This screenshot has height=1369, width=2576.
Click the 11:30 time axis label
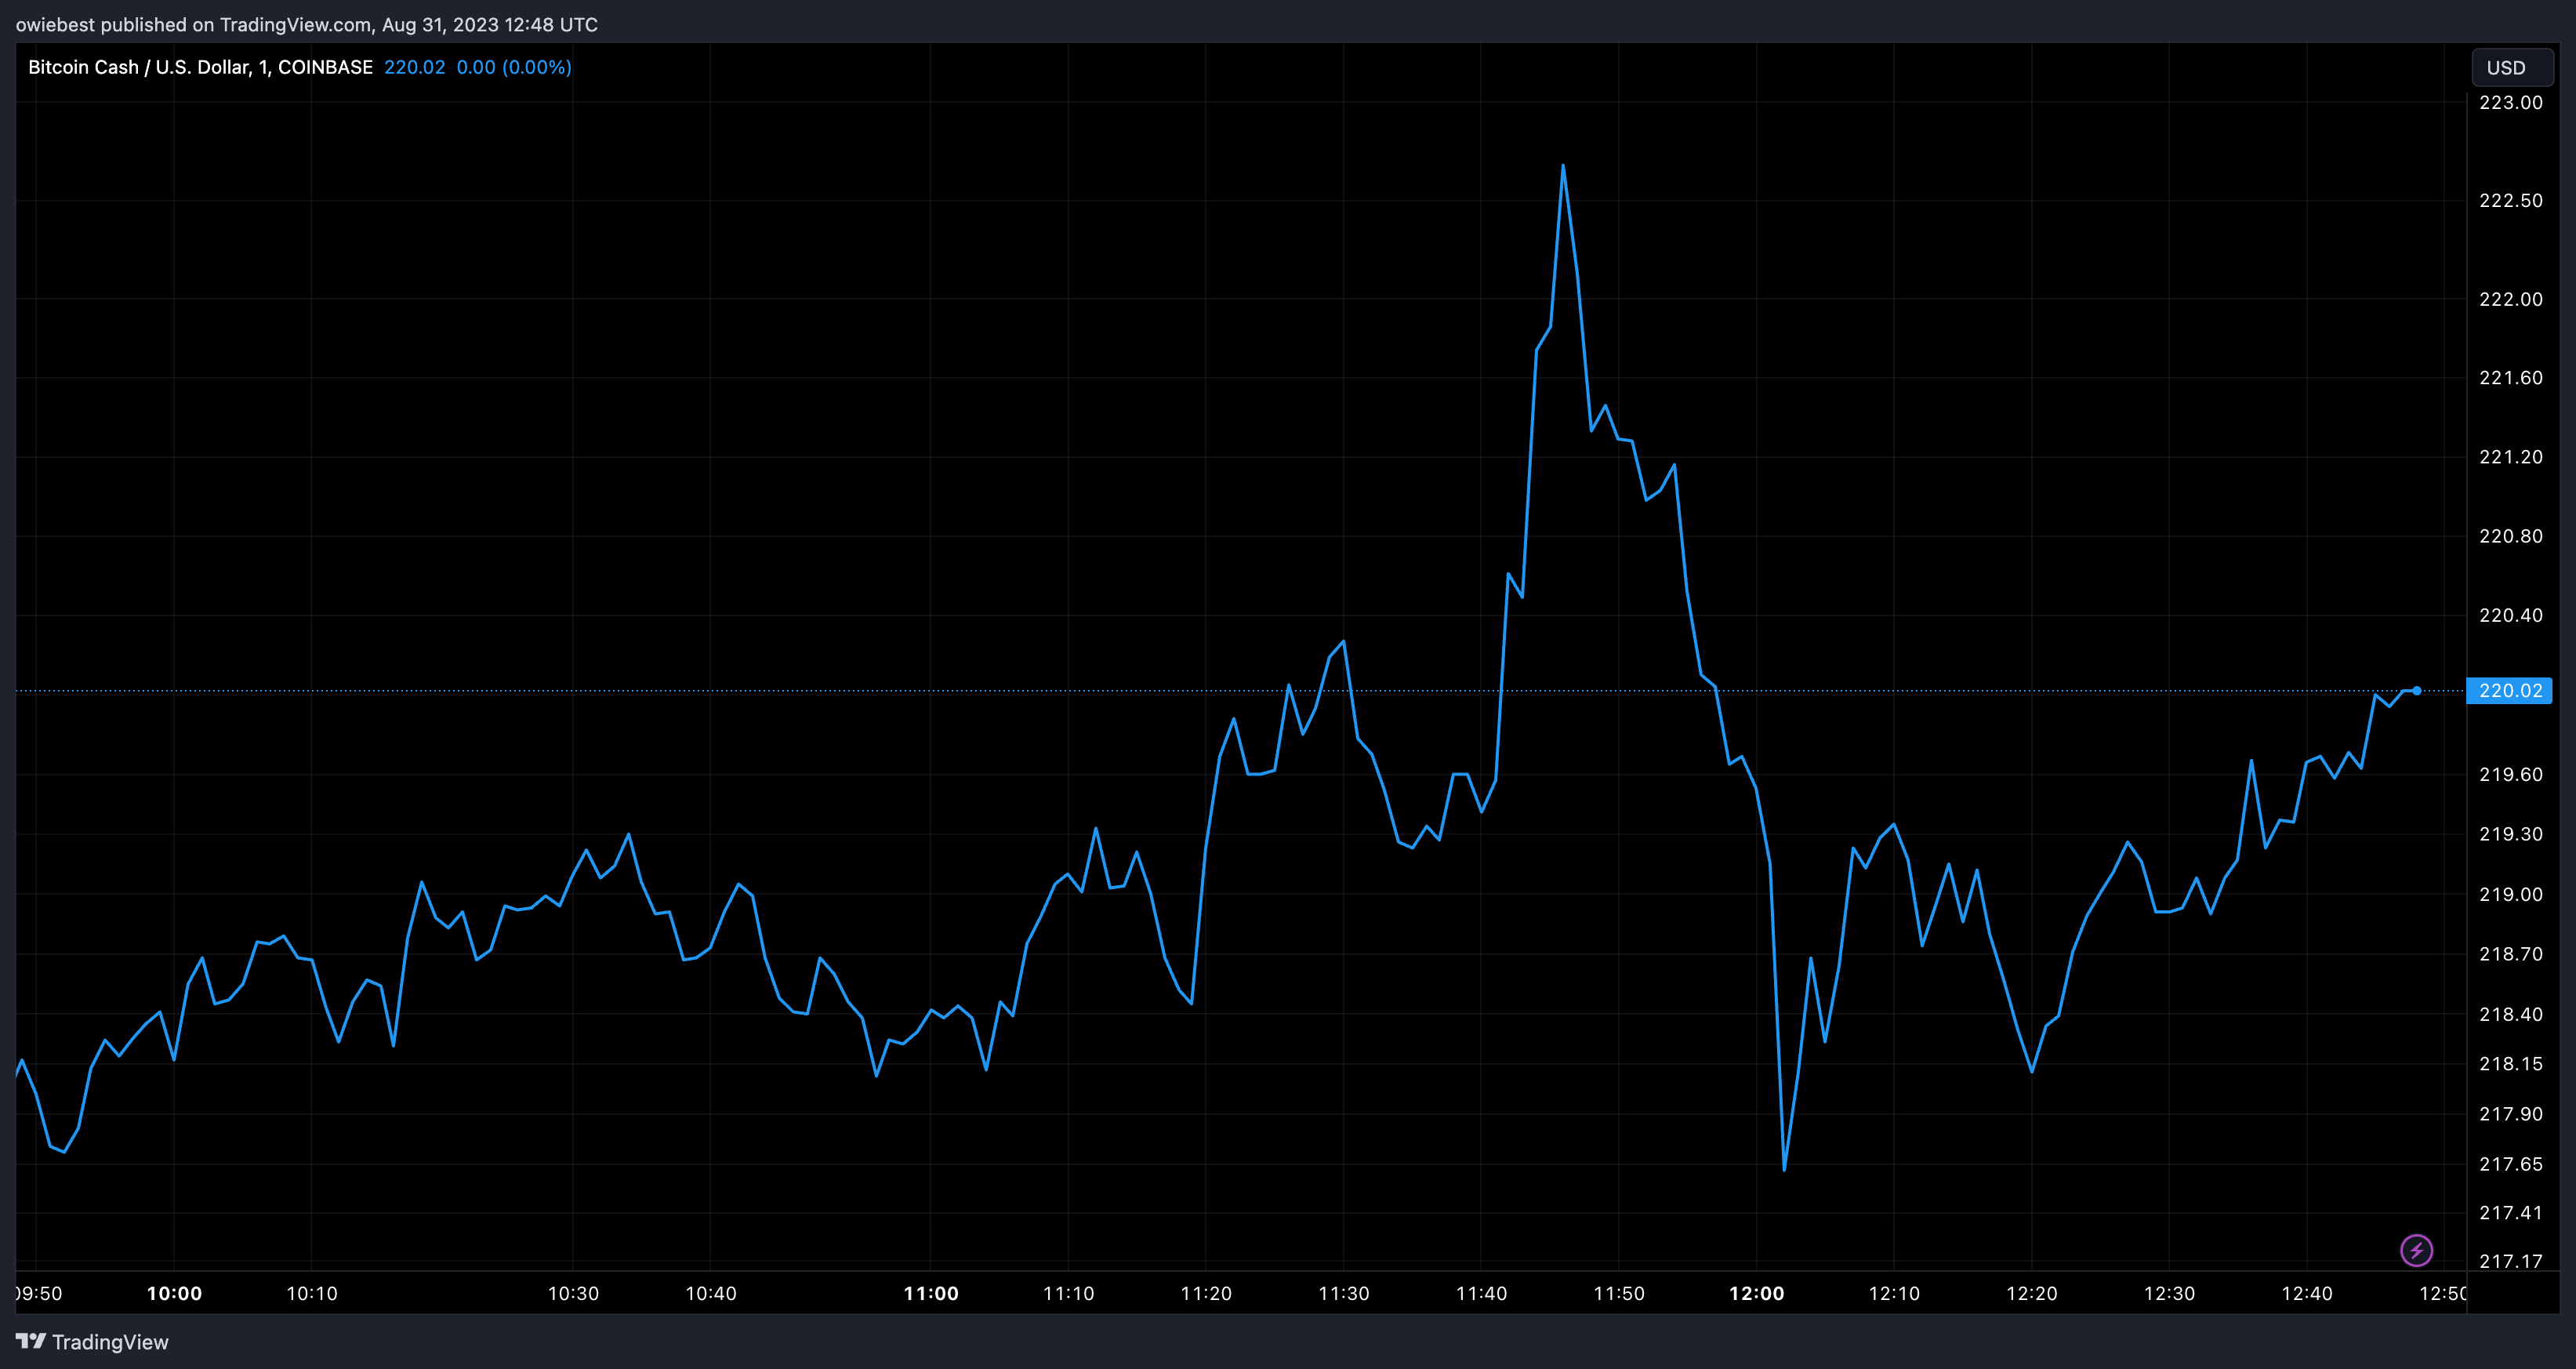(x=1344, y=1293)
